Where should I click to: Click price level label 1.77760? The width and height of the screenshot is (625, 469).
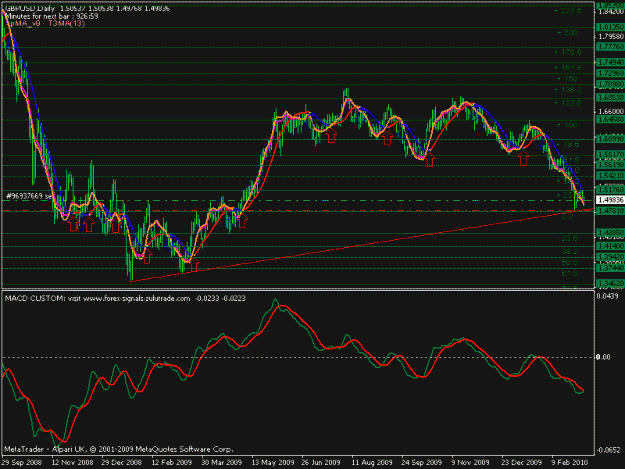610,47
